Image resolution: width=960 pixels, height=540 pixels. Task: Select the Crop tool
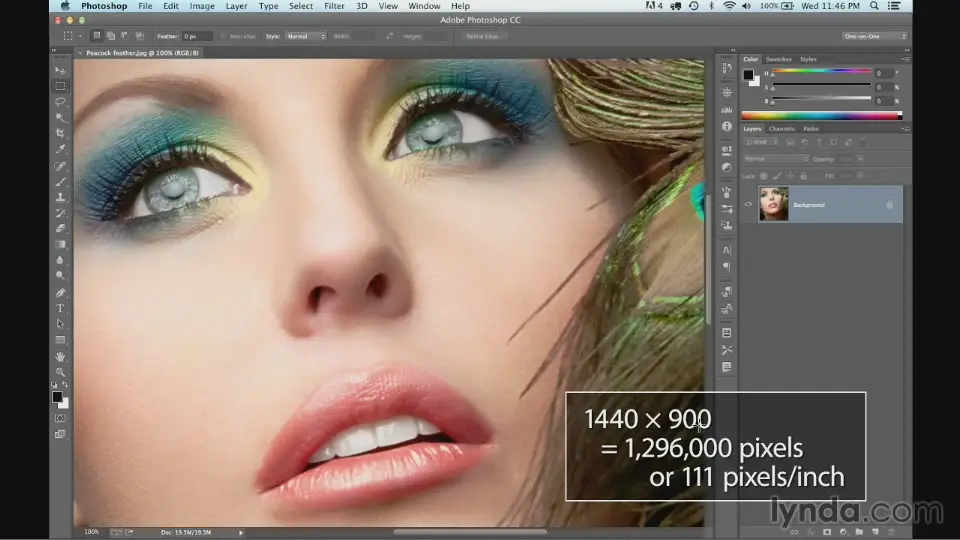click(x=60, y=133)
